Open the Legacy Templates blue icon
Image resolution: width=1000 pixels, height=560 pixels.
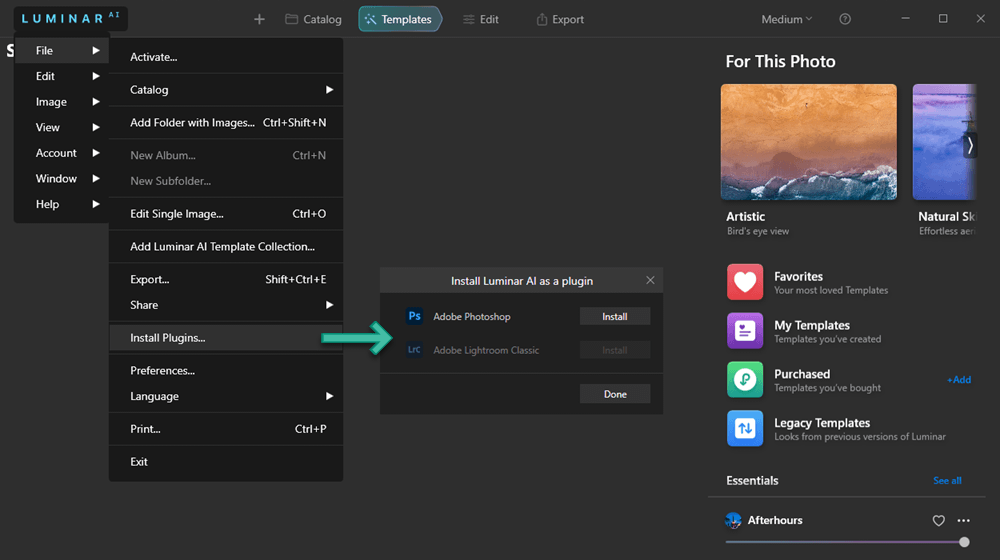[745, 428]
